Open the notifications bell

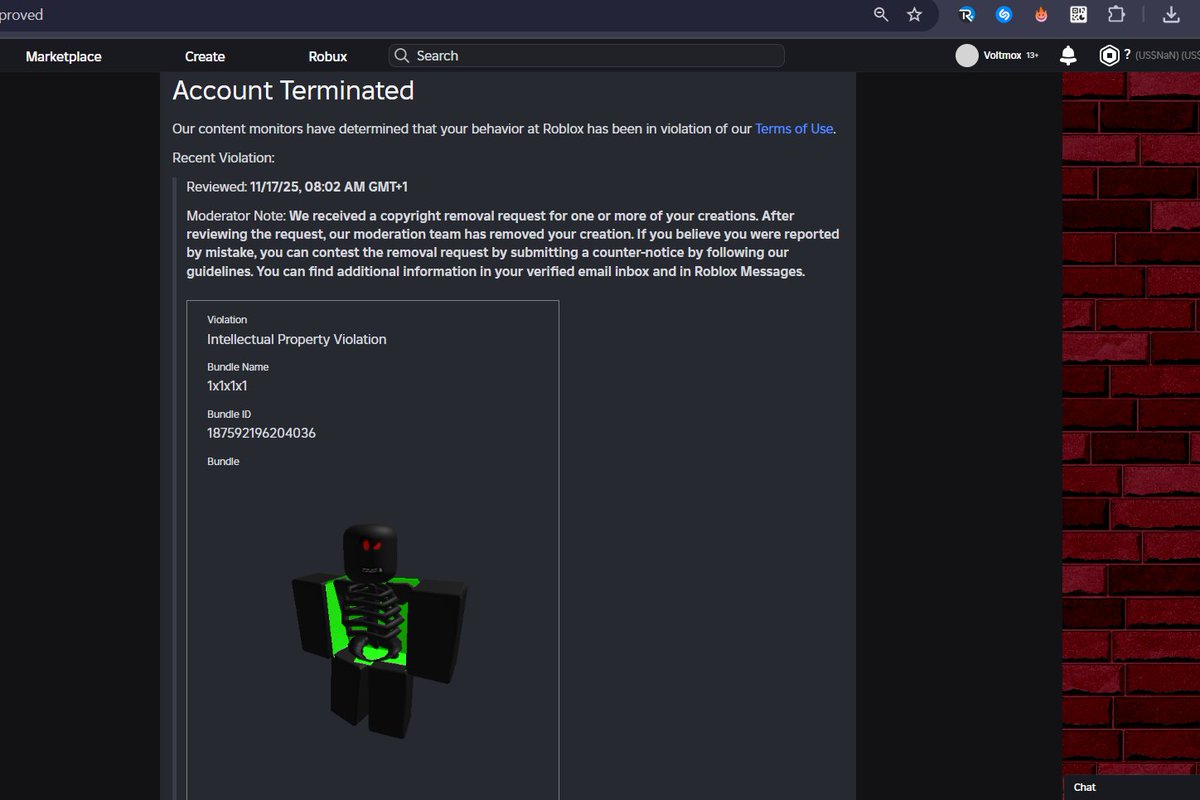pos(1069,55)
